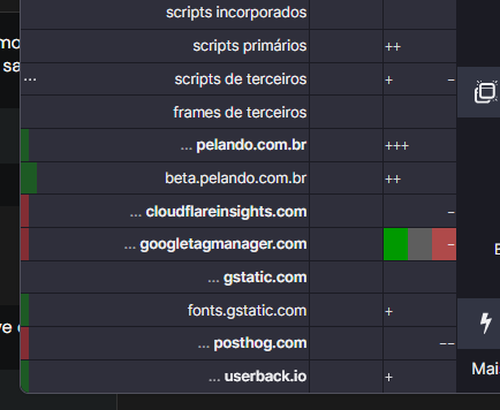Click the gstatic.com hostname
The height and width of the screenshot is (410, 500).
(x=265, y=277)
